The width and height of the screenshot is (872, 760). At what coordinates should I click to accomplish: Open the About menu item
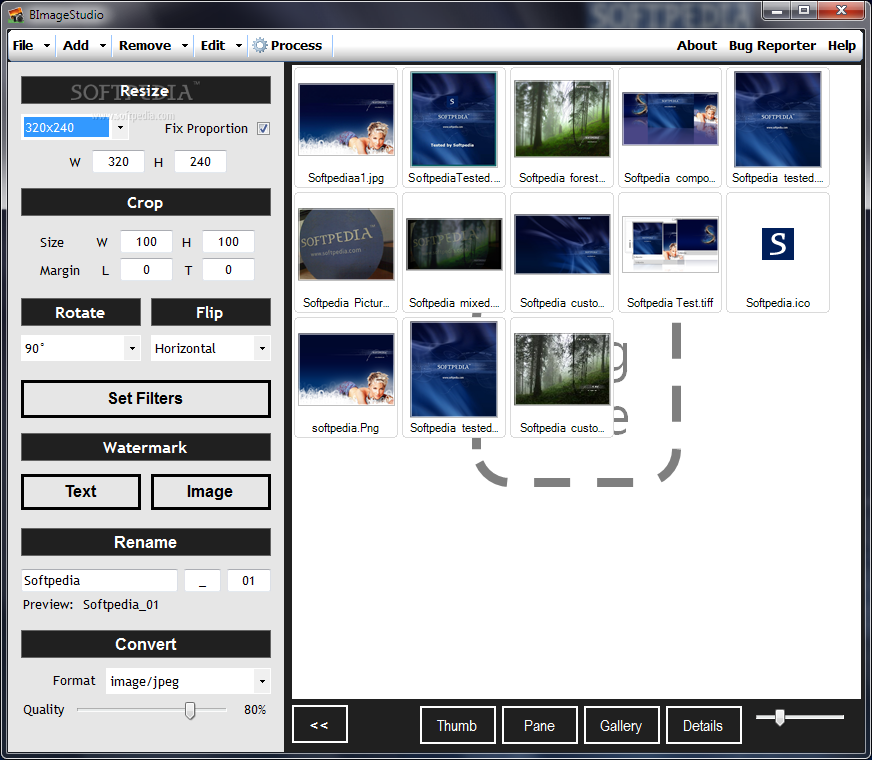tap(696, 46)
